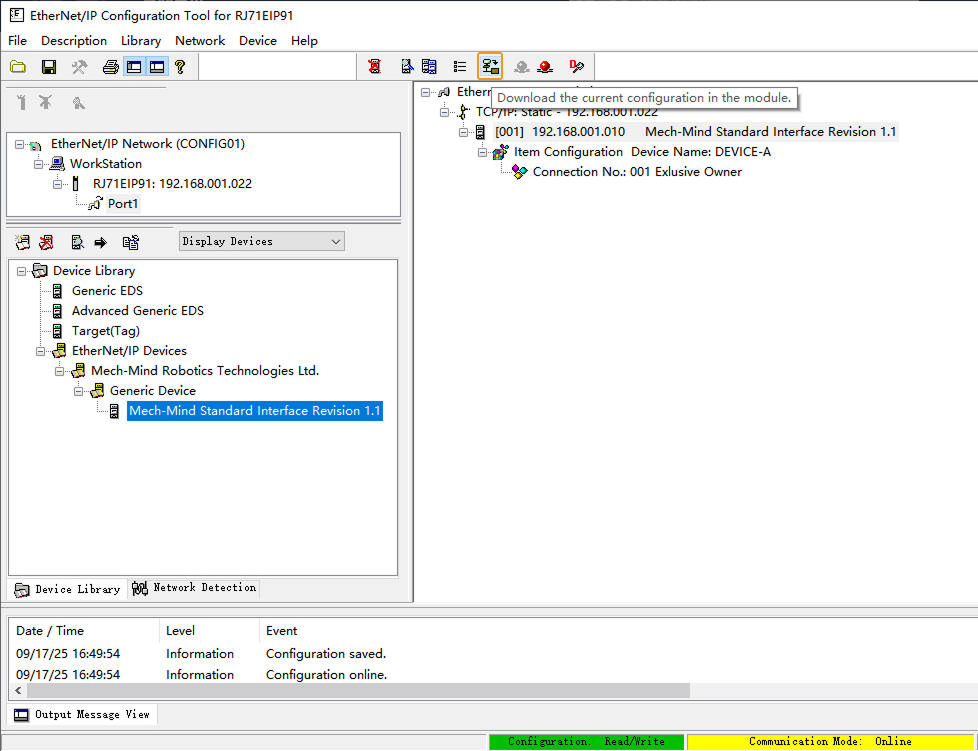Collapse the EtherNet/IP Devices tree branch
Screen dimensions: 978x751
pos(41,350)
